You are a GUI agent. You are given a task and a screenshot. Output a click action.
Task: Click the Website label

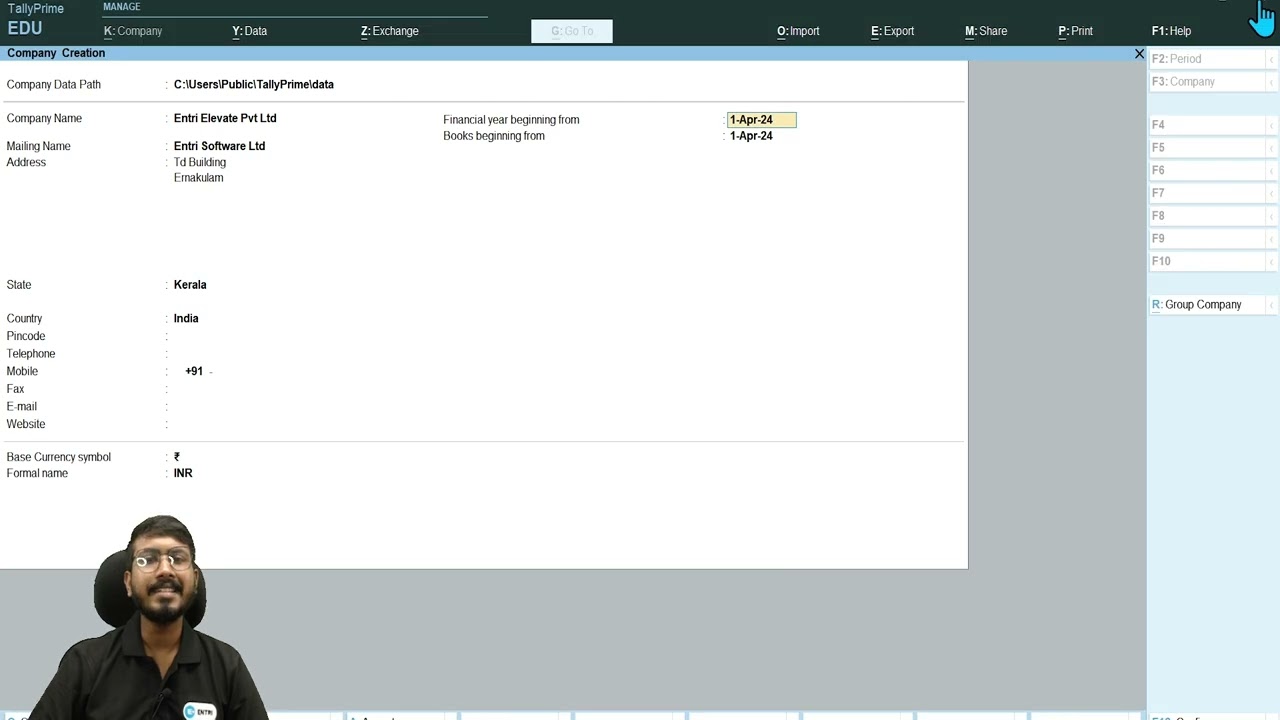26,424
